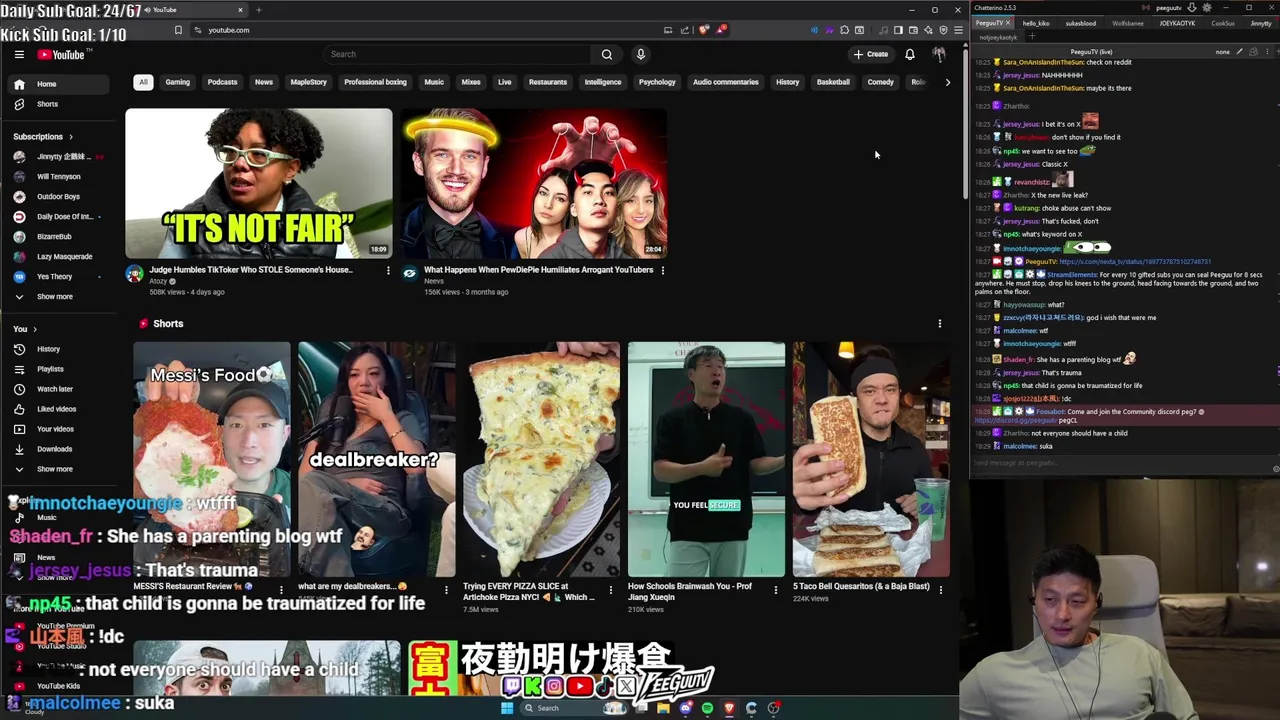Image resolution: width=1280 pixels, height=720 pixels.
Task: Open YouTube notifications bell
Action: point(910,54)
